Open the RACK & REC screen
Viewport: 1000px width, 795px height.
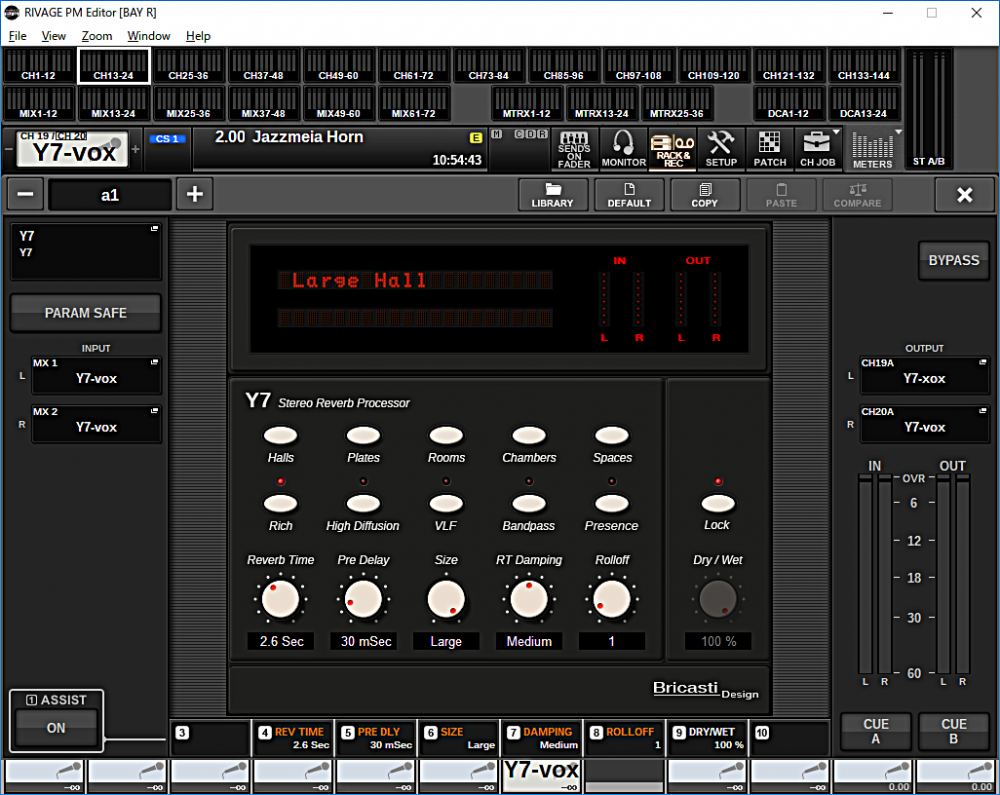tap(672, 148)
